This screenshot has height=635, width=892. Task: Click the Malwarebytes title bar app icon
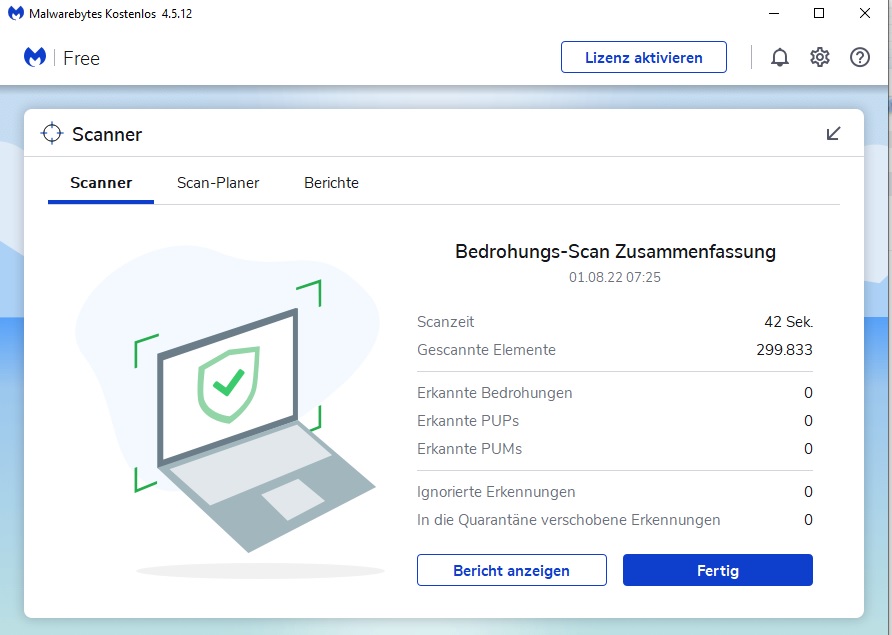point(16,13)
